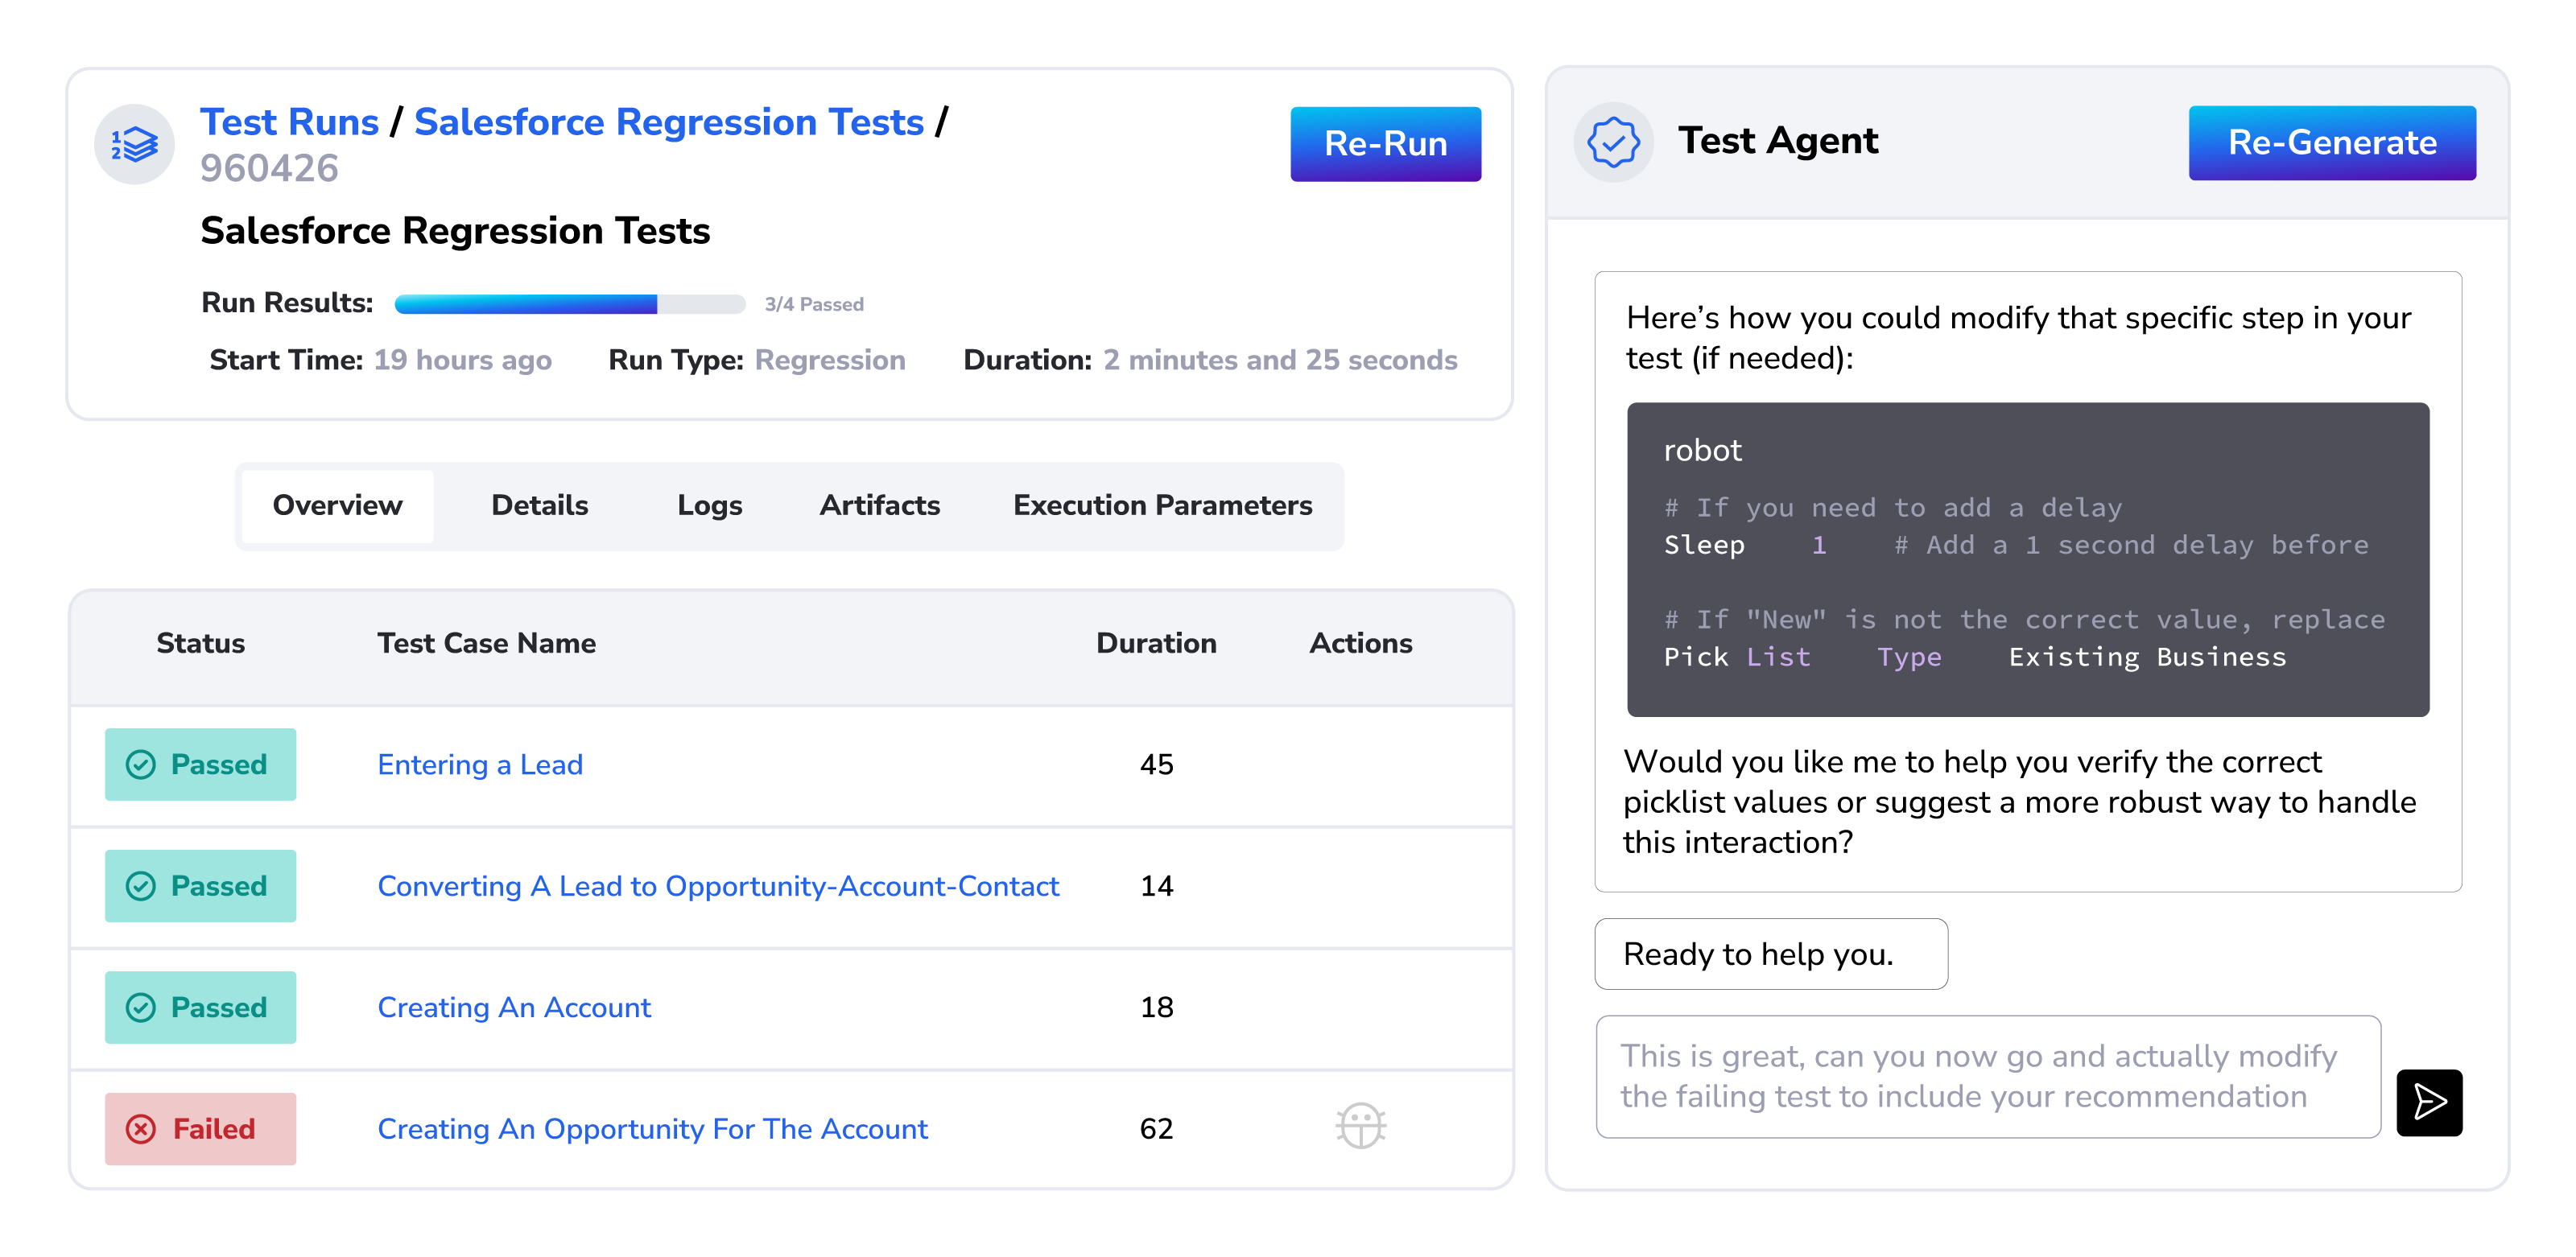Open the Entering a Lead test case

tap(480, 764)
